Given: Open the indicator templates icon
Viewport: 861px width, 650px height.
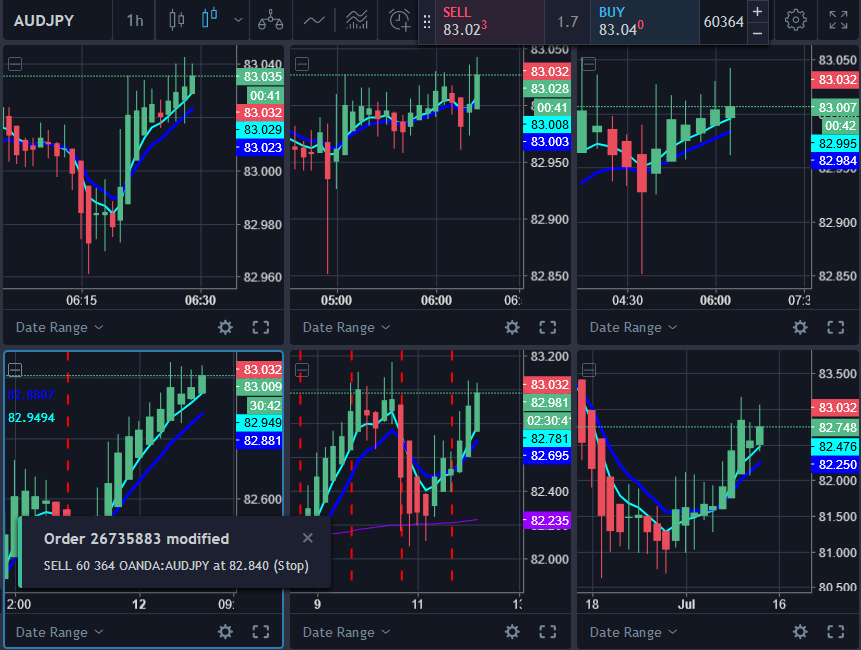Looking at the screenshot, I should coord(356,20).
